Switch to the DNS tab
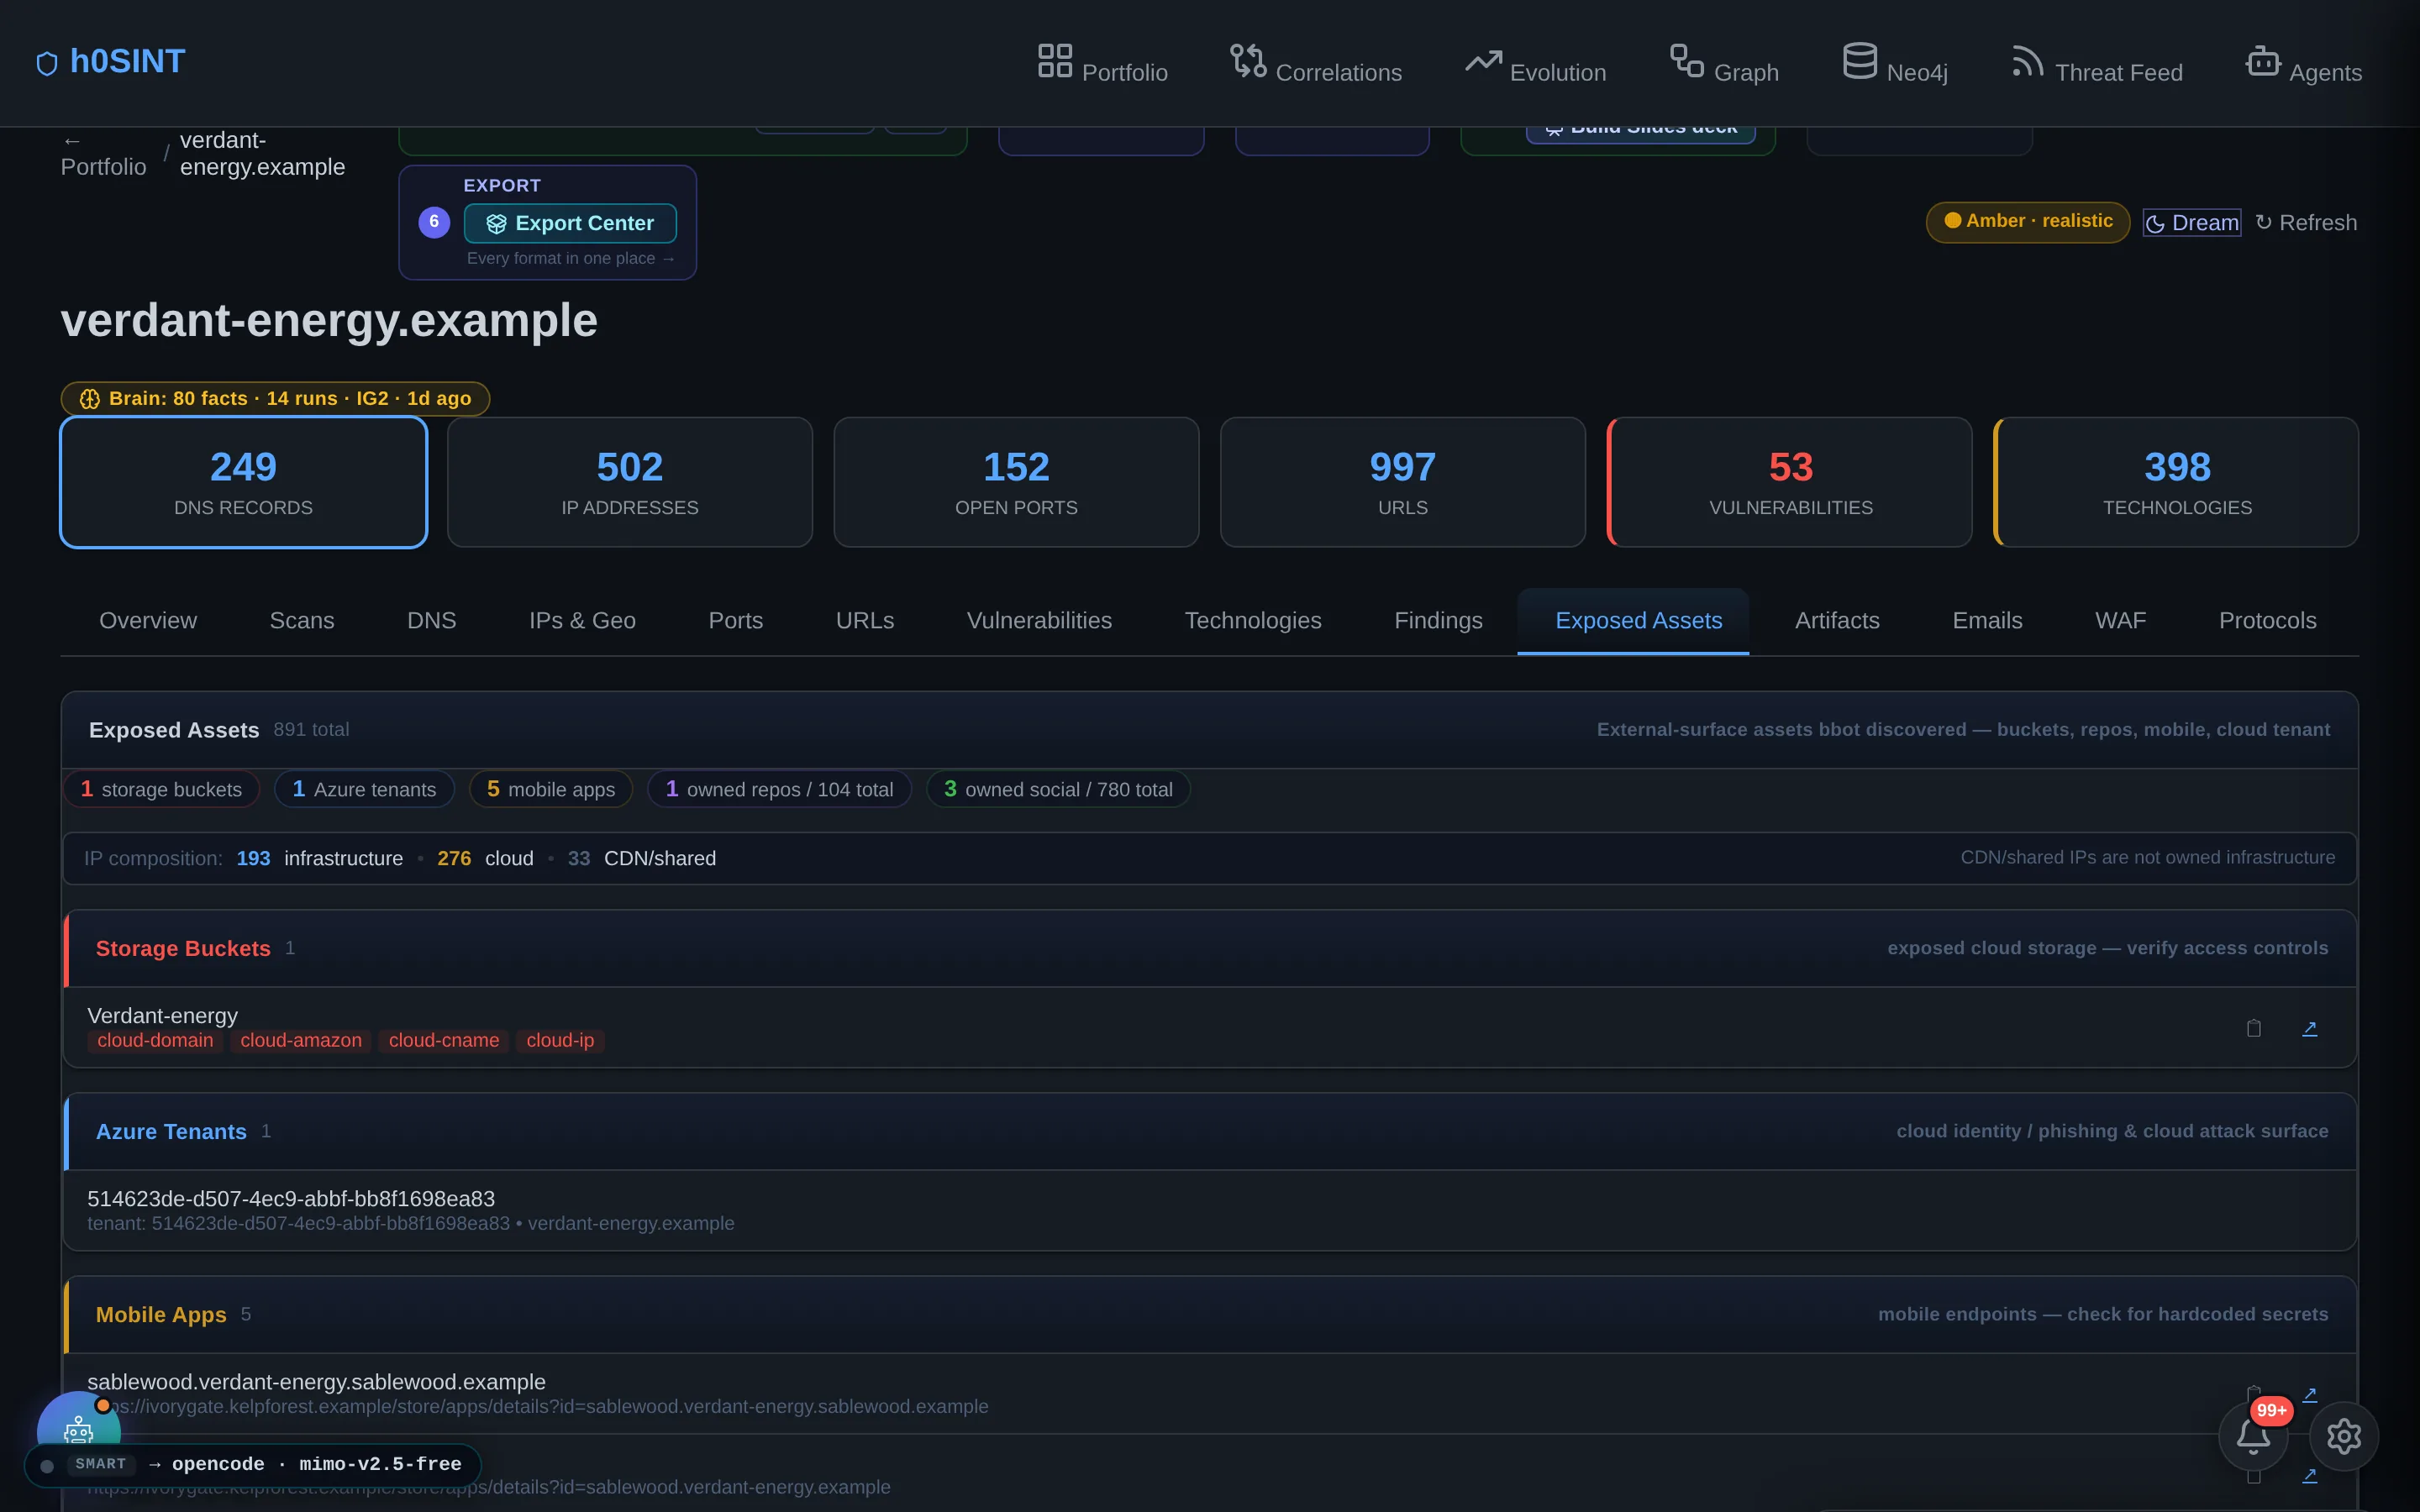Viewport: 2420px width, 1512px height. pos(432,621)
